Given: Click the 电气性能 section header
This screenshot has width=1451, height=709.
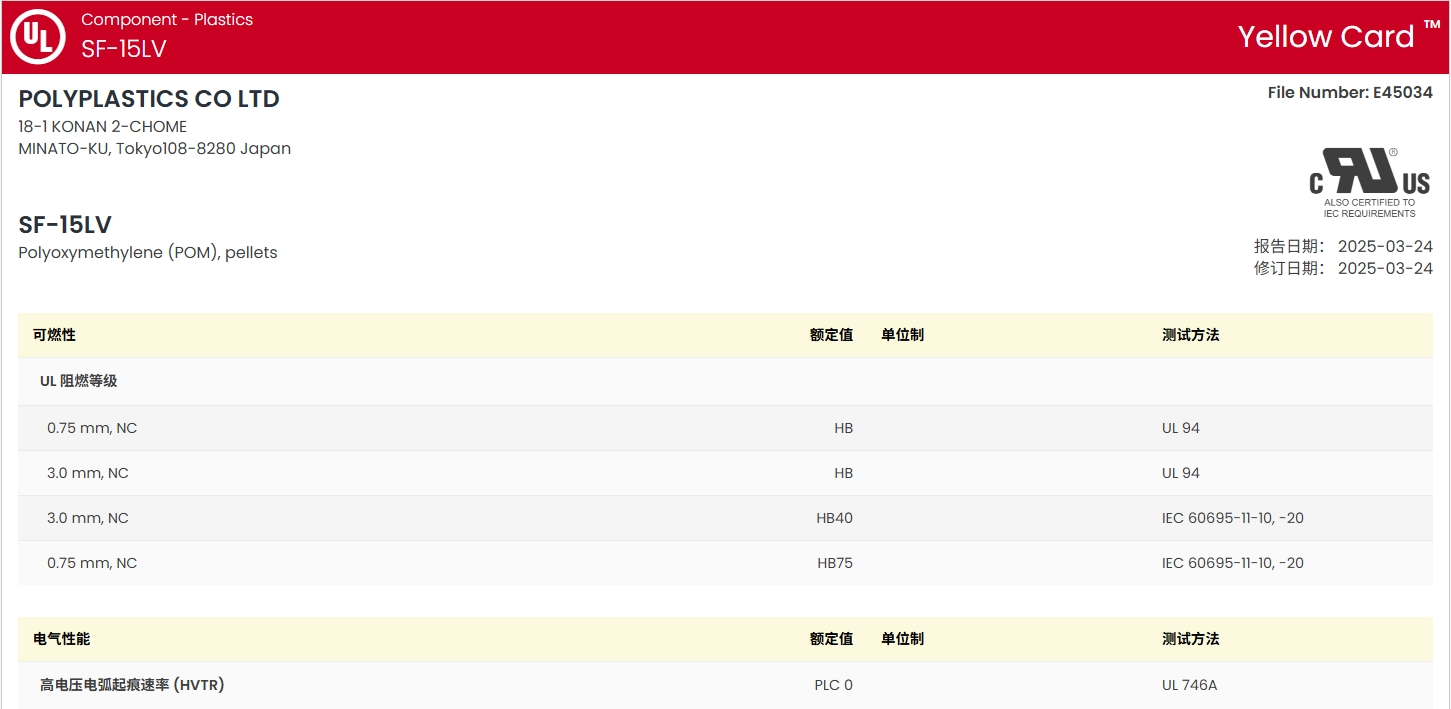Looking at the screenshot, I should pyautogui.click(x=61, y=639).
